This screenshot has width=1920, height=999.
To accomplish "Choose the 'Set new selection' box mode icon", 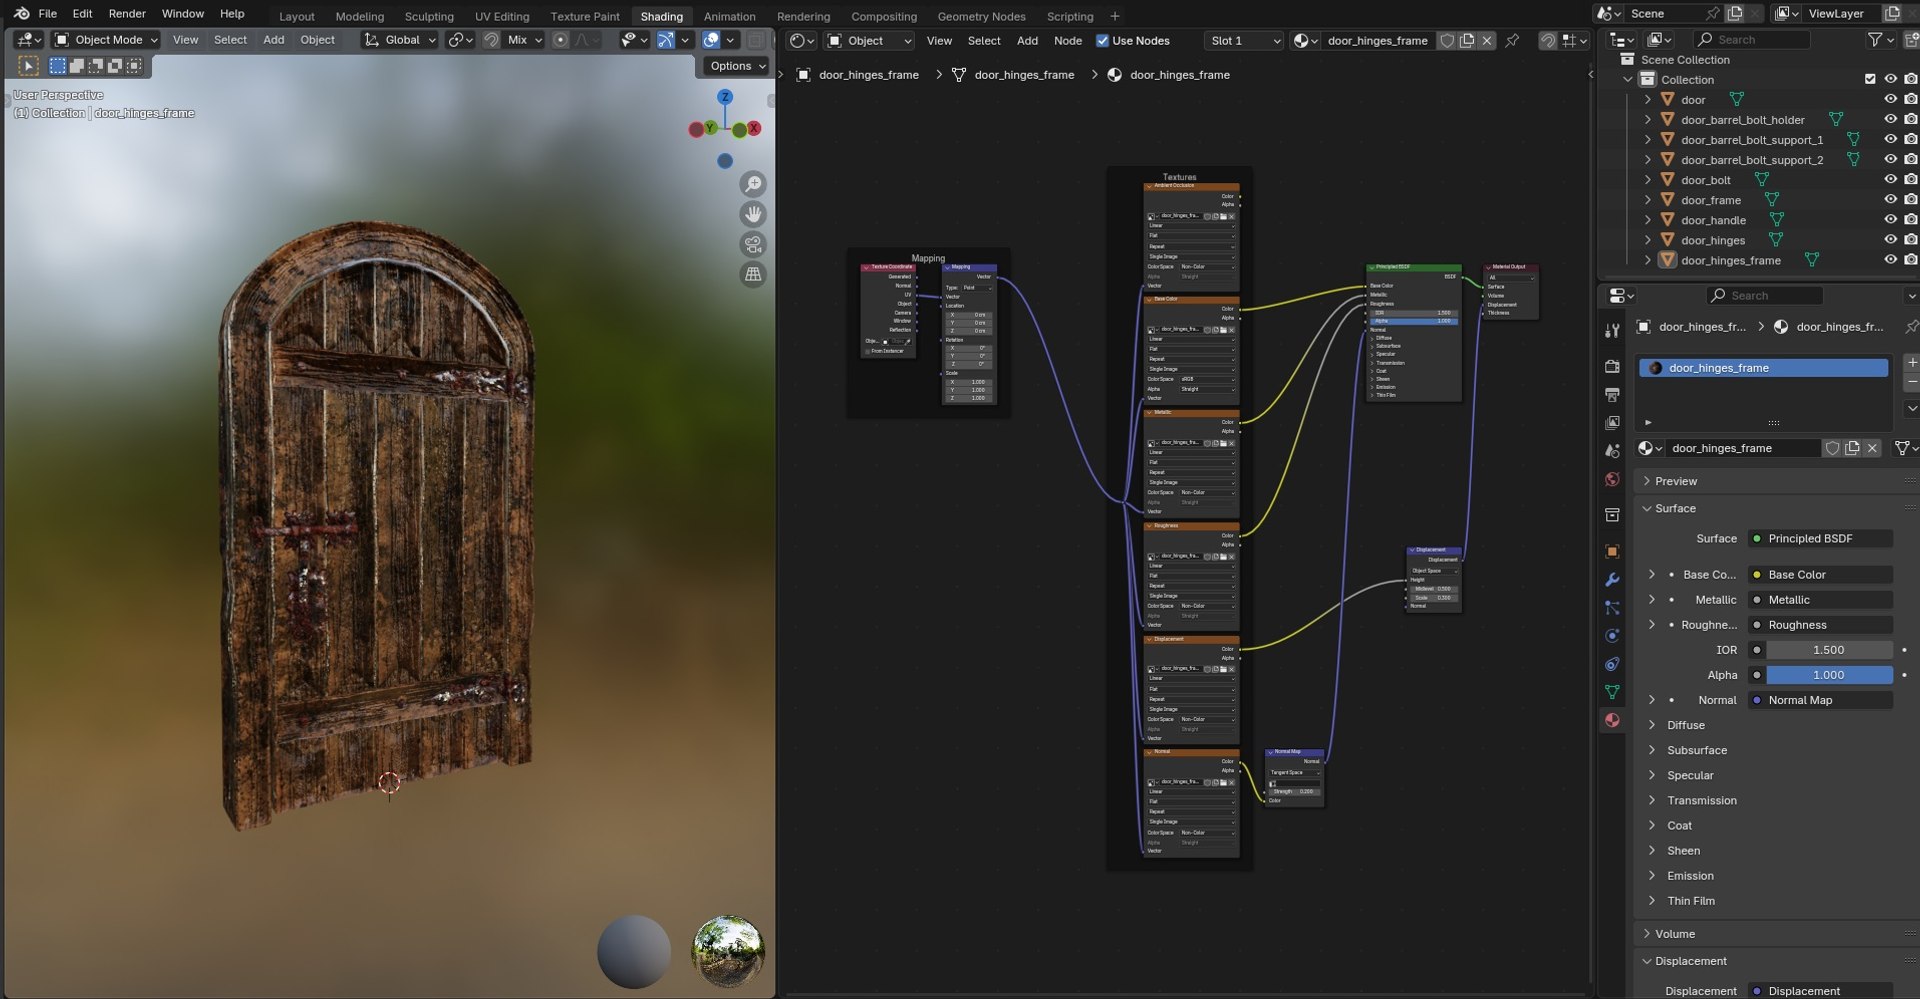I will click(58, 65).
